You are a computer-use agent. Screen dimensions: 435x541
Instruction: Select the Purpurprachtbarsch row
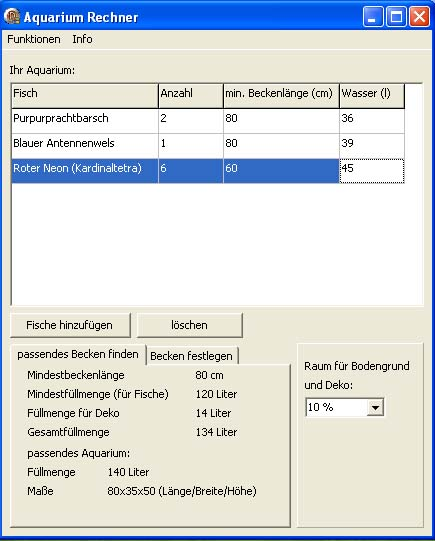click(x=208, y=121)
